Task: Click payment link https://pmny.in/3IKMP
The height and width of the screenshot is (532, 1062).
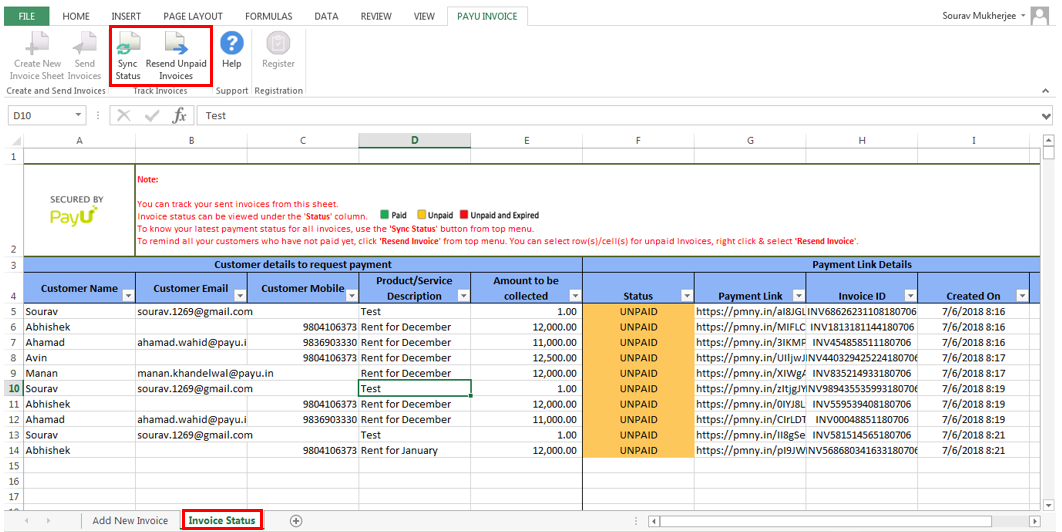Action: coord(750,343)
